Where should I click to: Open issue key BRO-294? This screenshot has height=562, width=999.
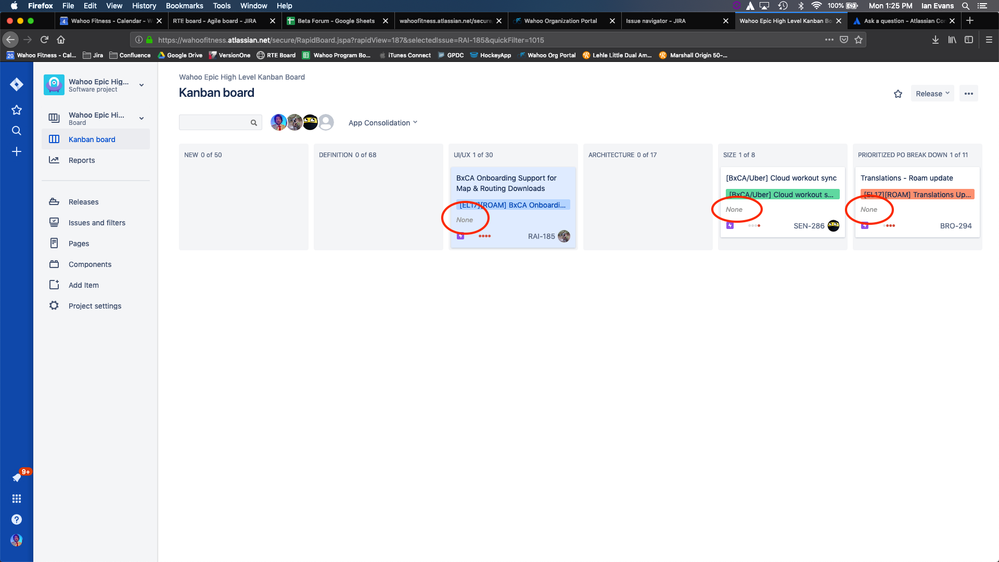click(x=956, y=226)
